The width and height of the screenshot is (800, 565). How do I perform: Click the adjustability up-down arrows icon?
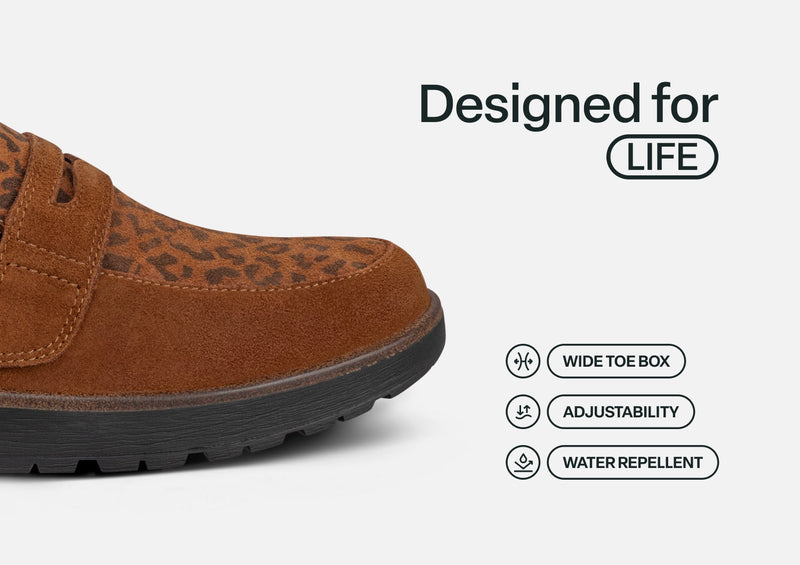(x=522, y=411)
